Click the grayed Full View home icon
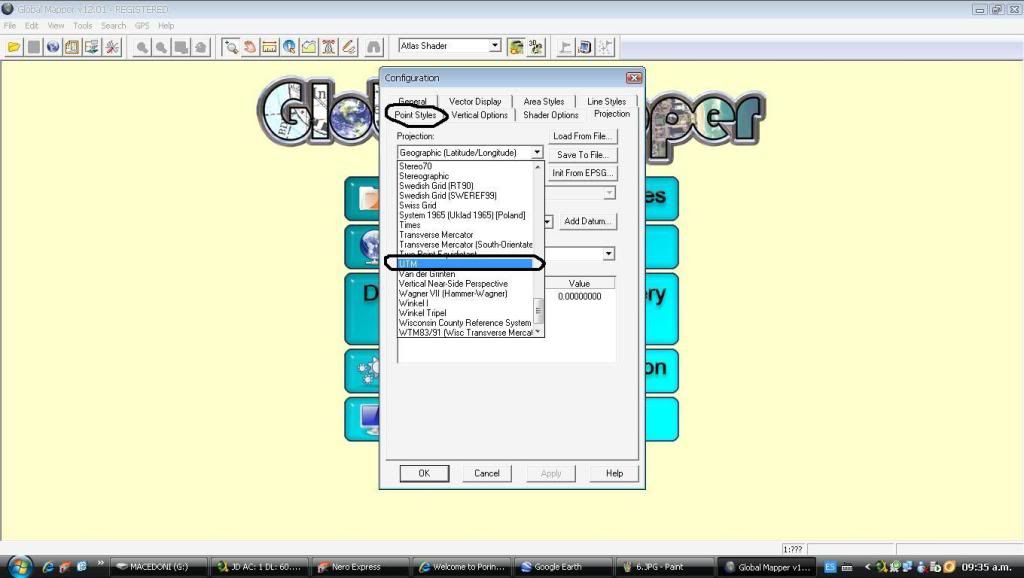This screenshot has width=1024, height=578. (x=200, y=47)
